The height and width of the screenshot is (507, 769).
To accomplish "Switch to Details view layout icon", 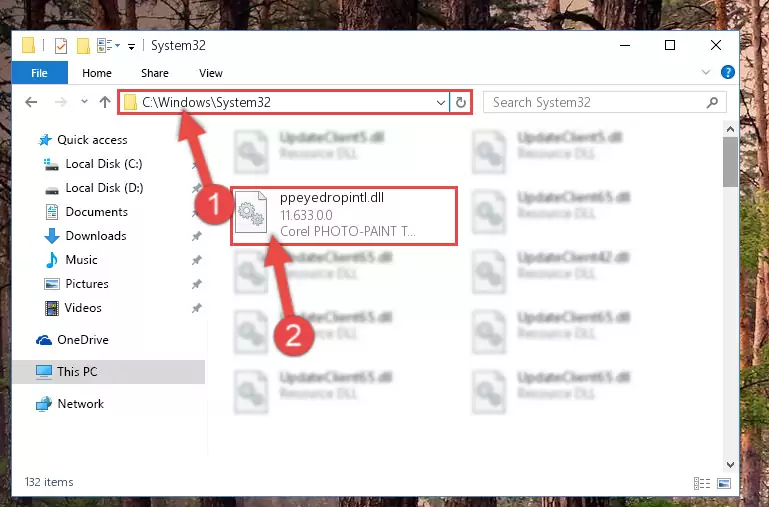I will click(x=702, y=483).
